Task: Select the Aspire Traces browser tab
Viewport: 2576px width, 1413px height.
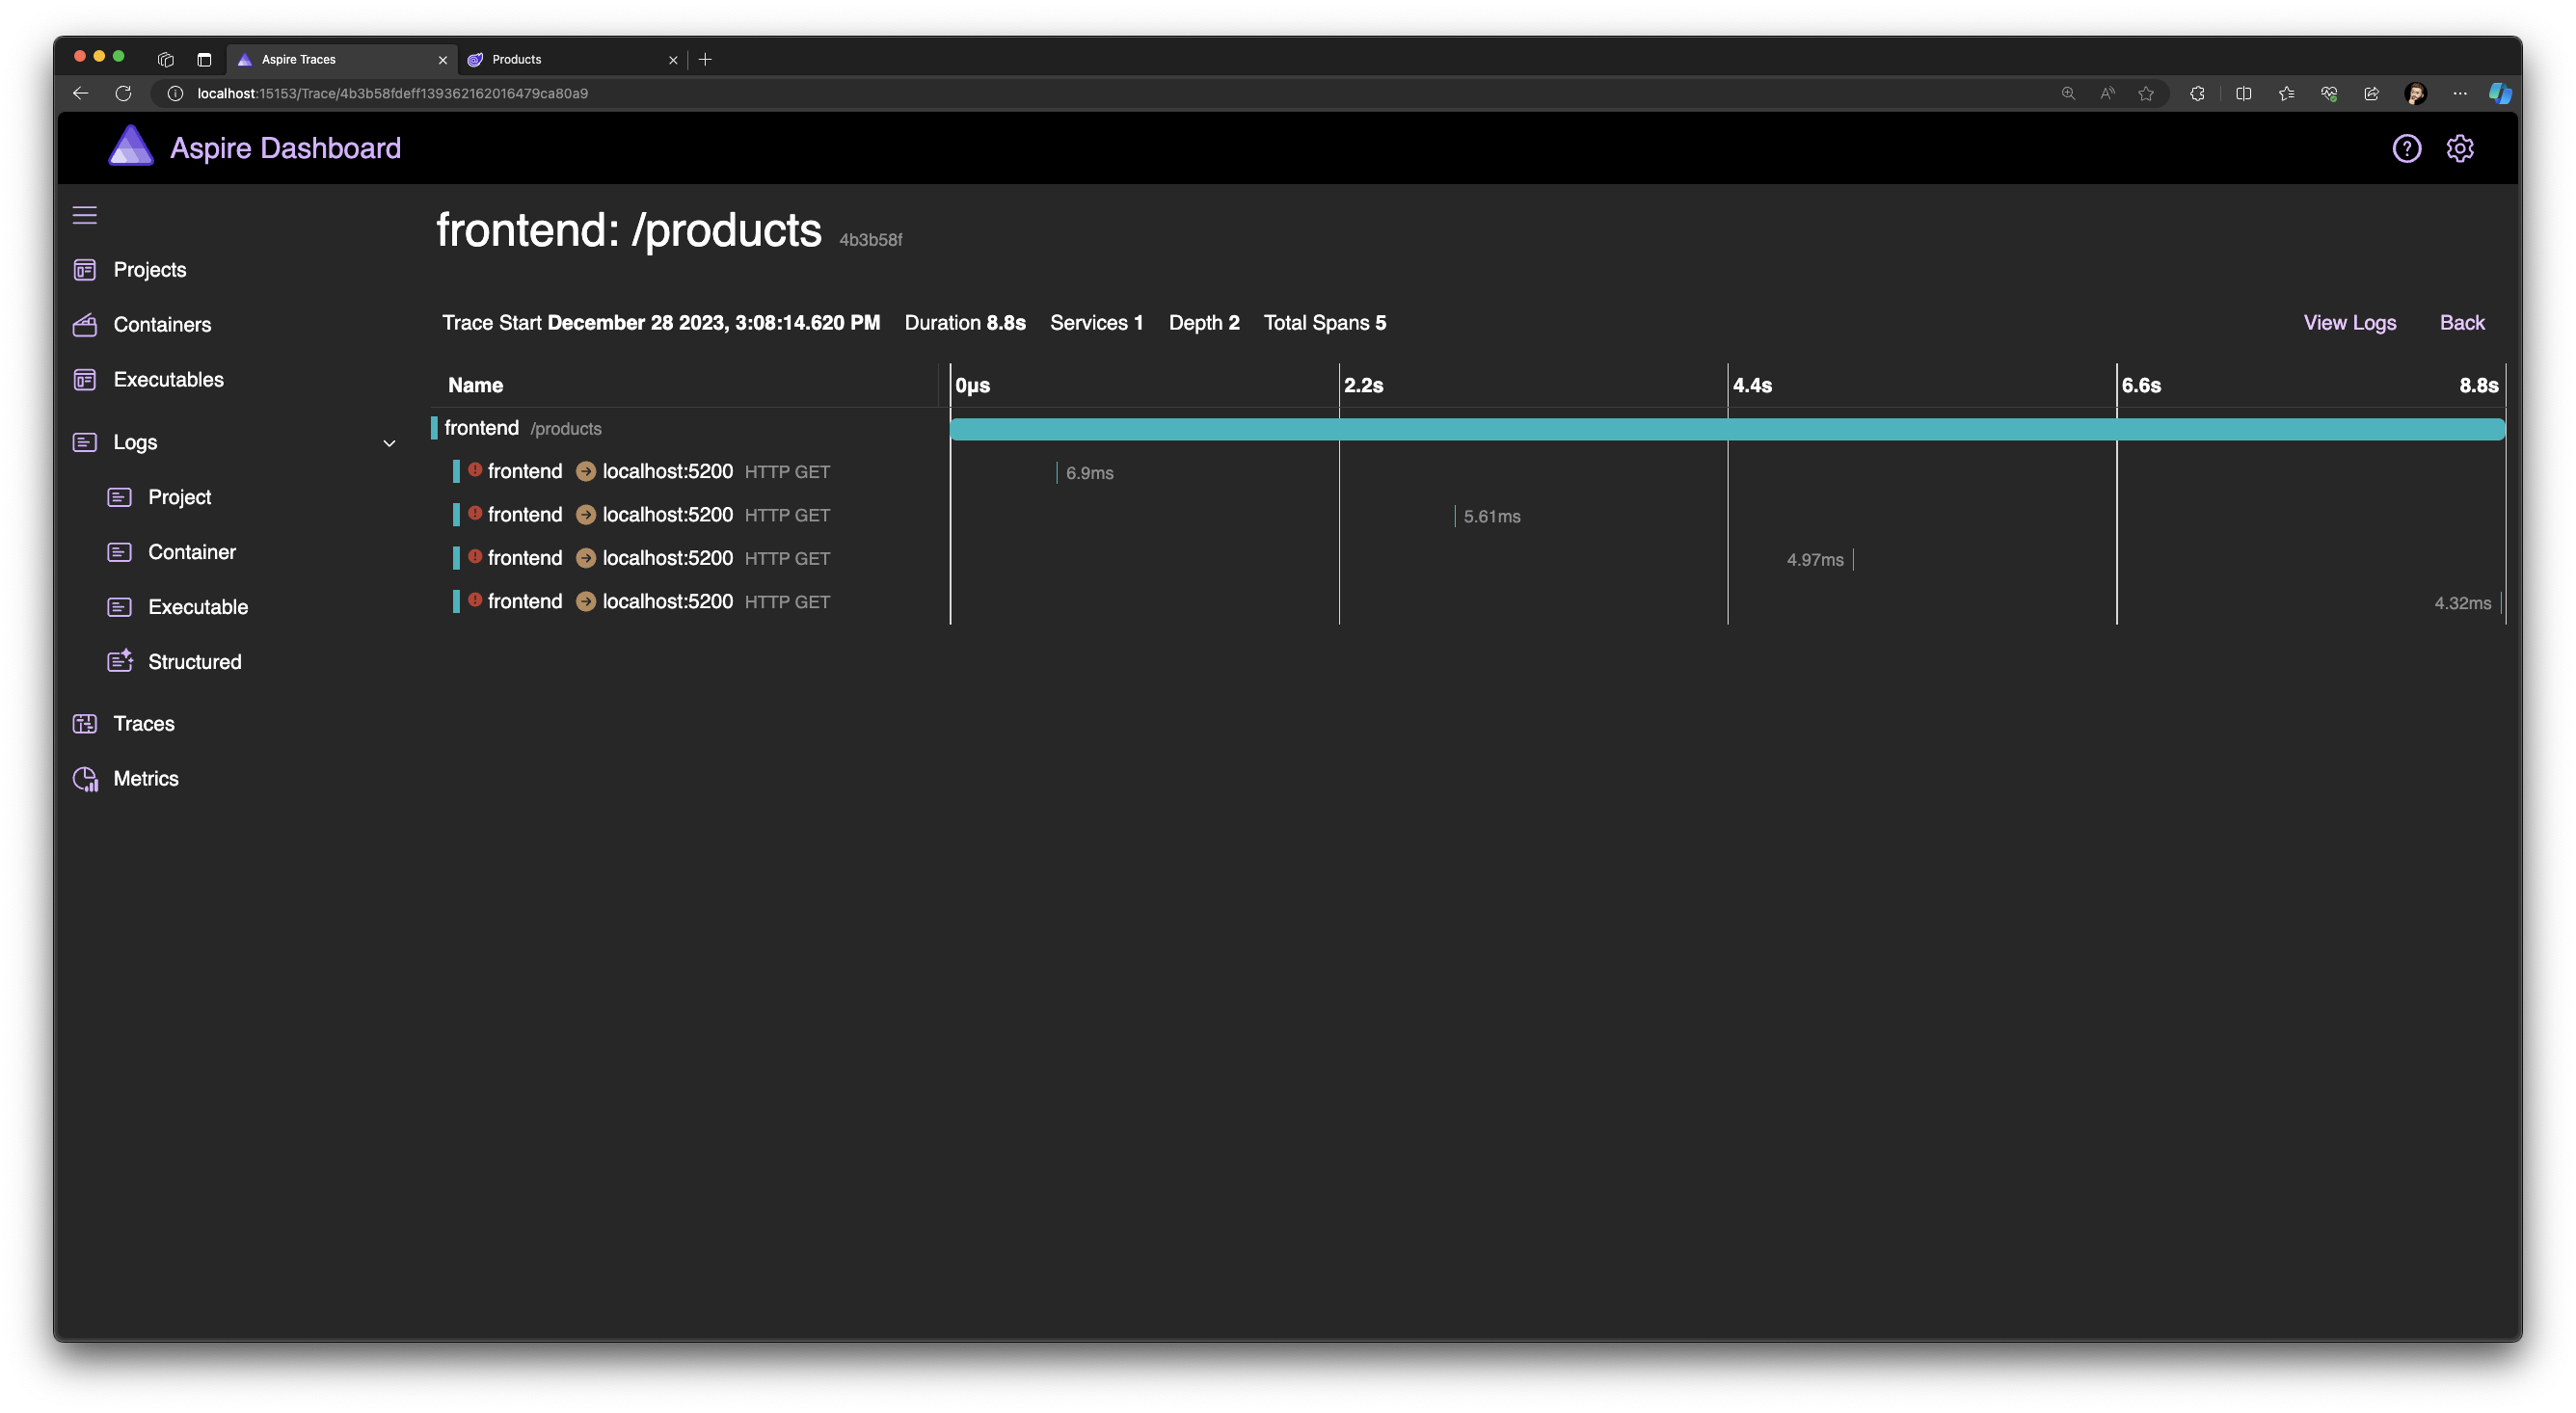Action: coord(340,59)
